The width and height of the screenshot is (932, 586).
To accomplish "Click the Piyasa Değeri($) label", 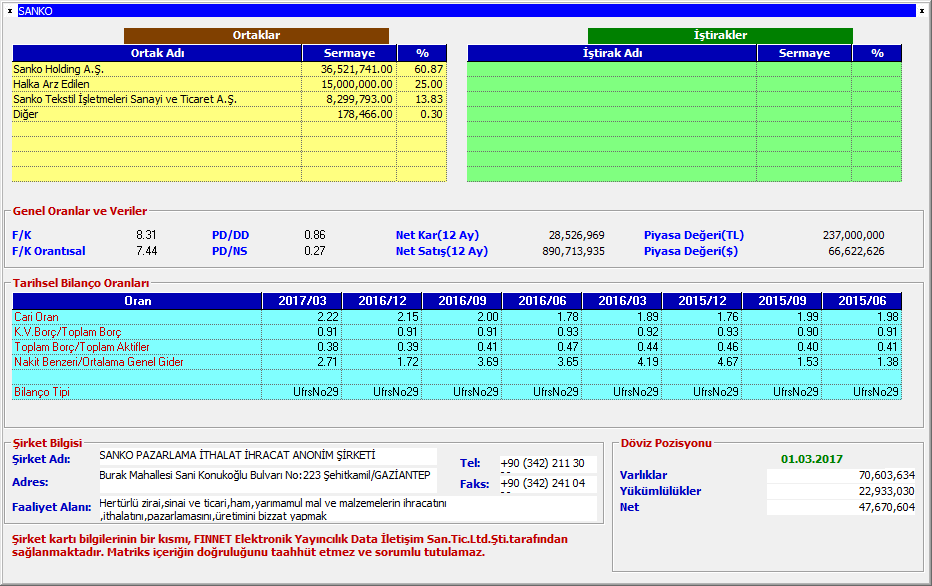I will coord(691,251).
